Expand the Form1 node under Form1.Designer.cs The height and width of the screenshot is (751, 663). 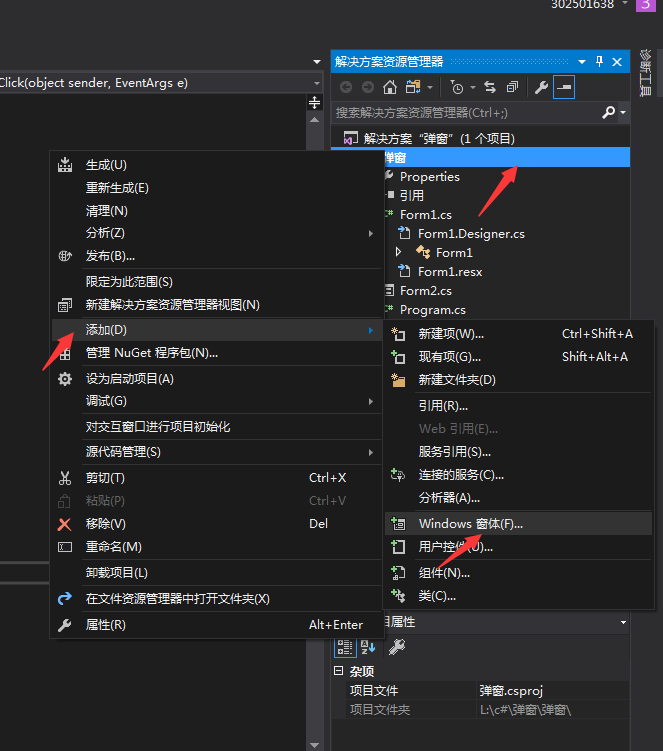point(399,253)
